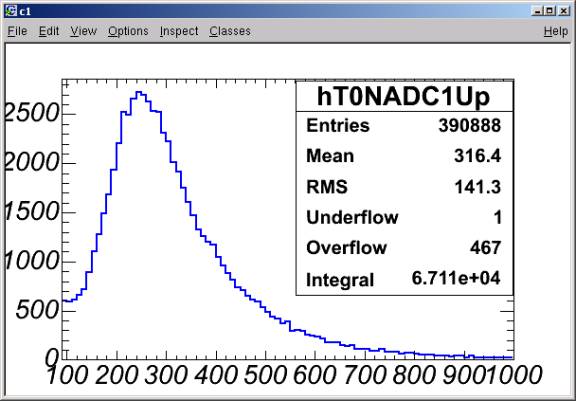Open the Inspect menu

click(x=179, y=31)
